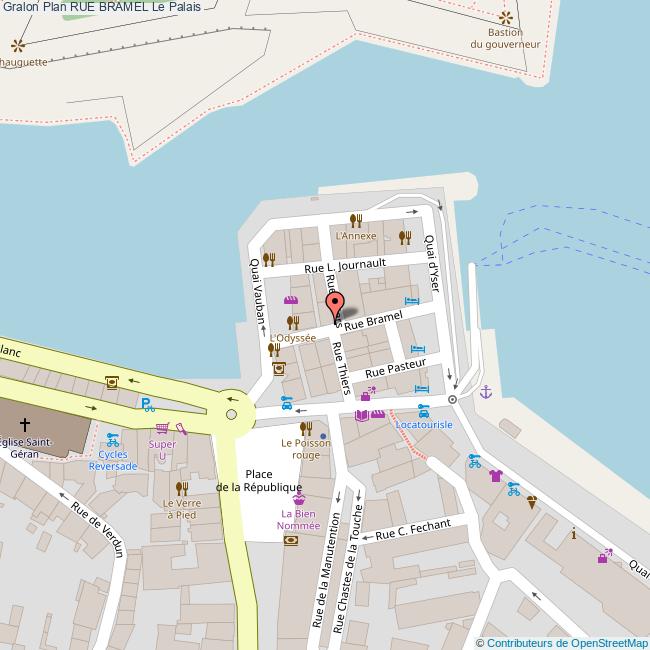This screenshot has width=650, height=650.
Task: Click the roundabout circle near Quai Vauban
Action: pyautogui.click(x=232, y=414)
